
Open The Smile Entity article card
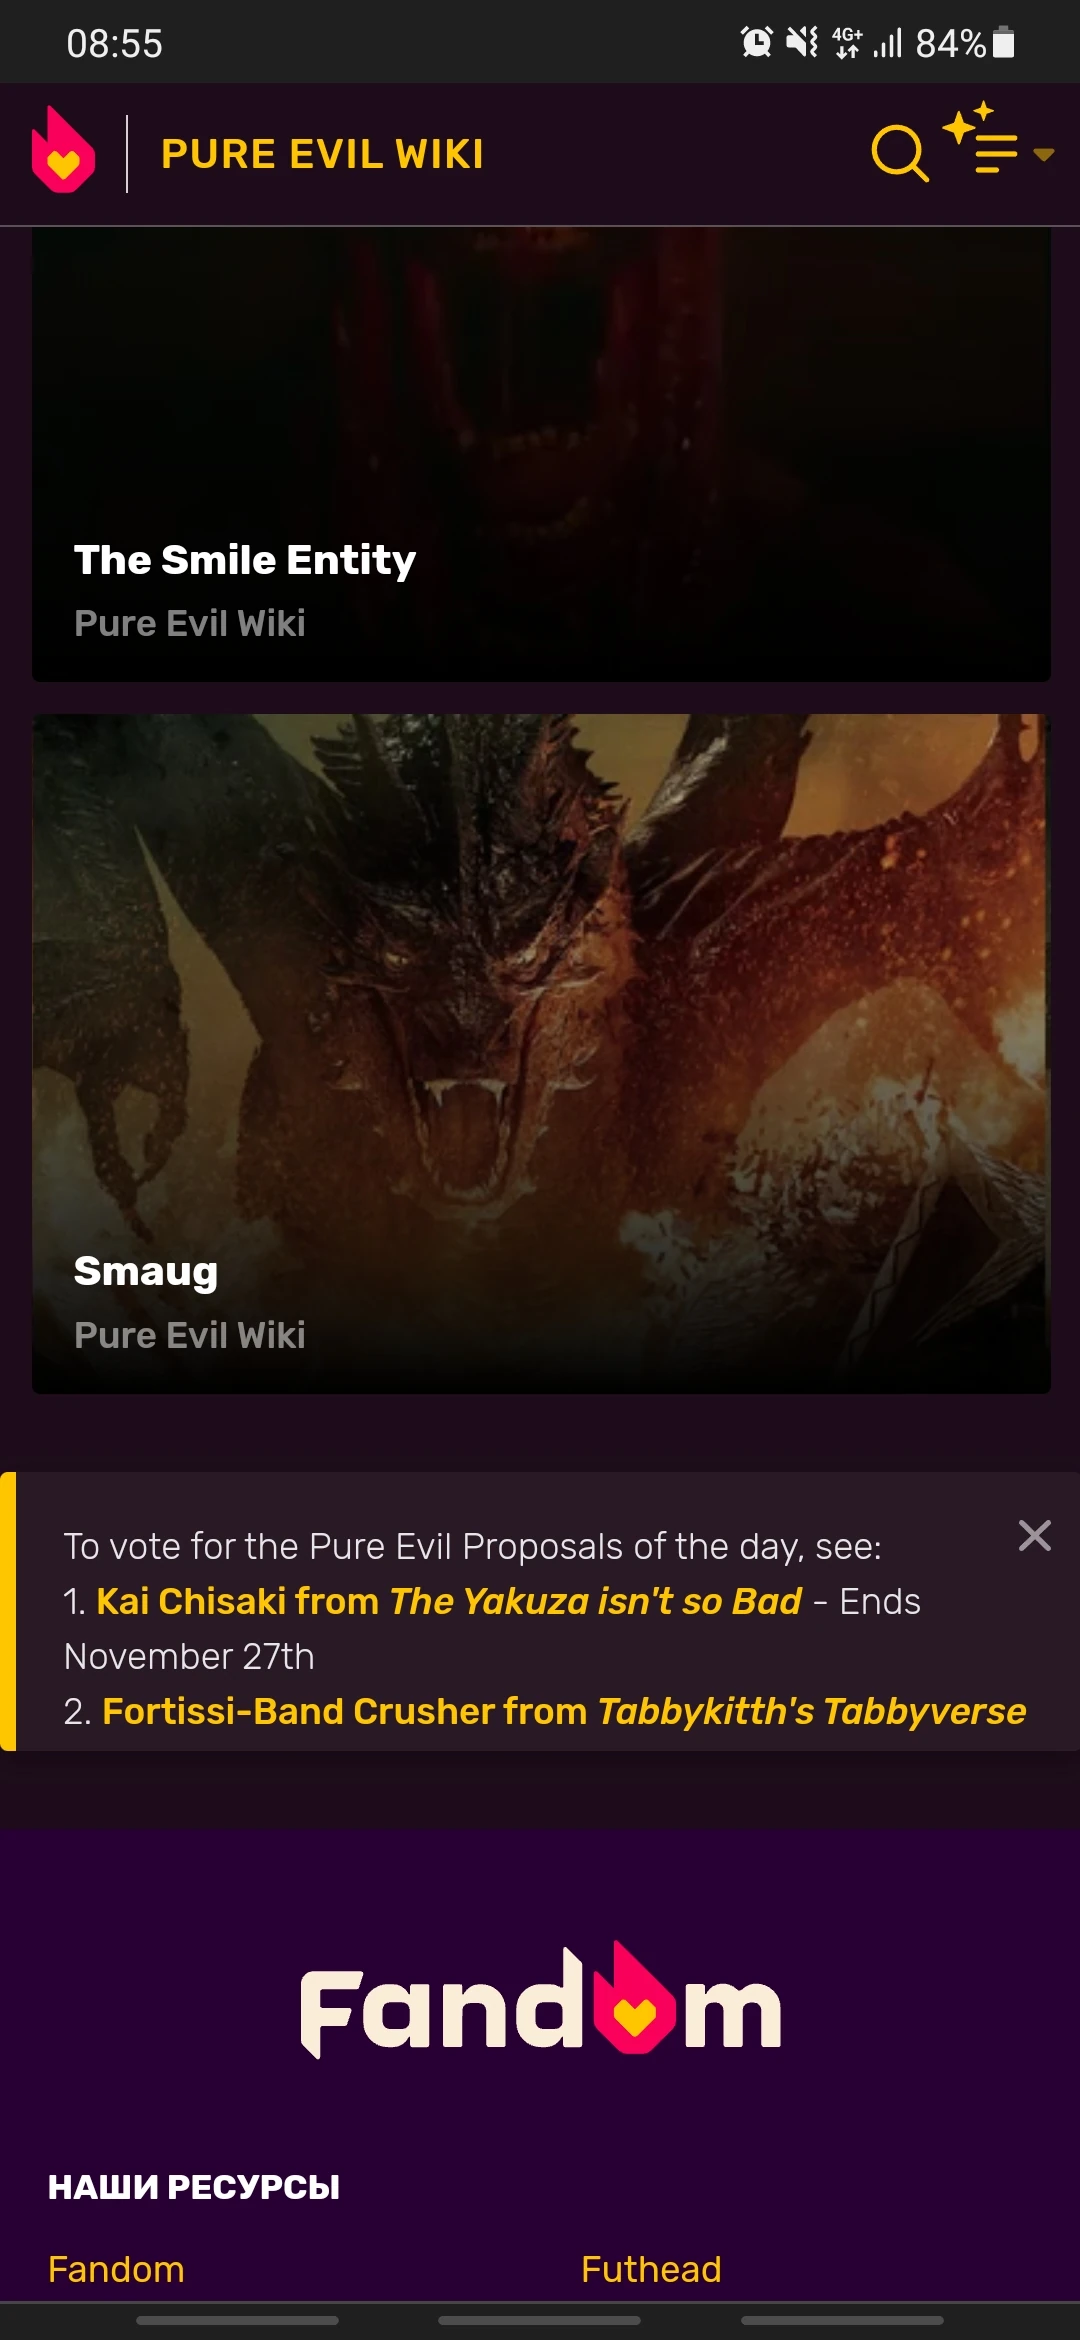point(541,454)
